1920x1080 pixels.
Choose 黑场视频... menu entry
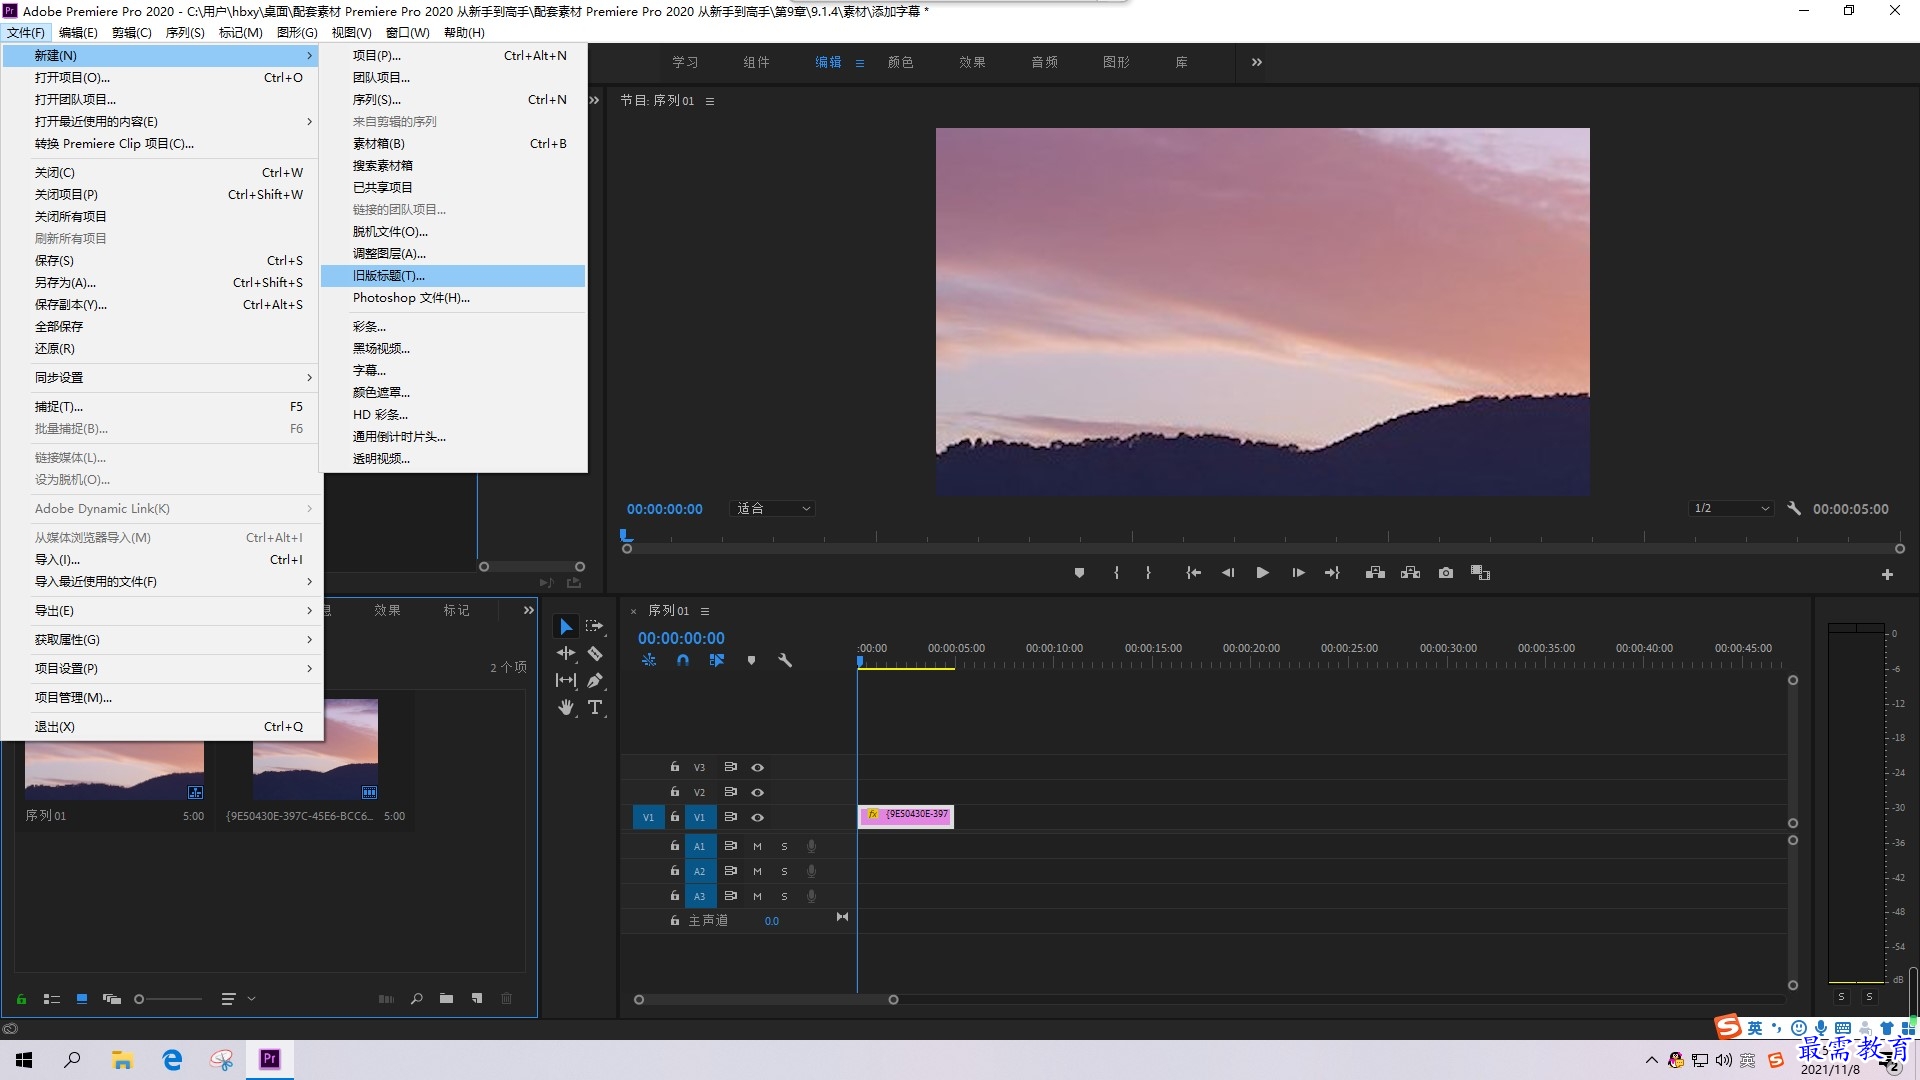point(453,349)
